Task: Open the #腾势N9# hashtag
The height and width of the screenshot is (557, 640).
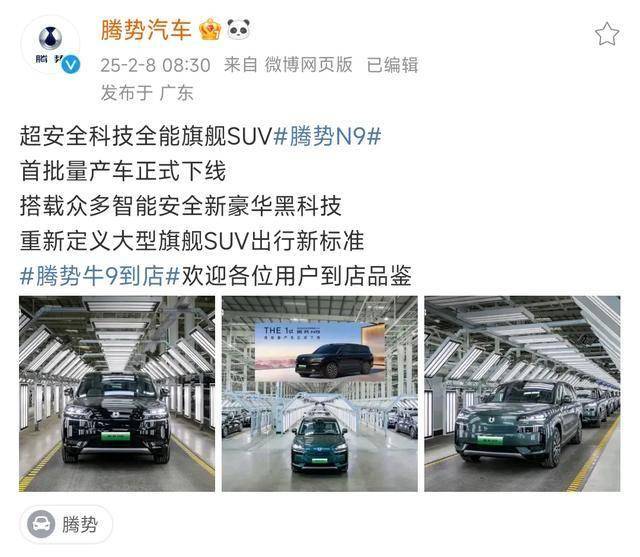Action: [327, 136]
